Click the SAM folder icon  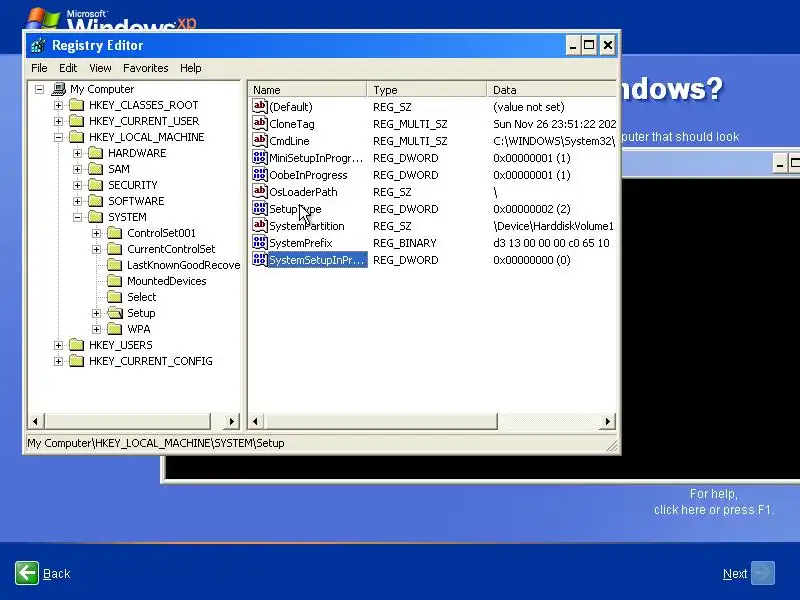95,169
